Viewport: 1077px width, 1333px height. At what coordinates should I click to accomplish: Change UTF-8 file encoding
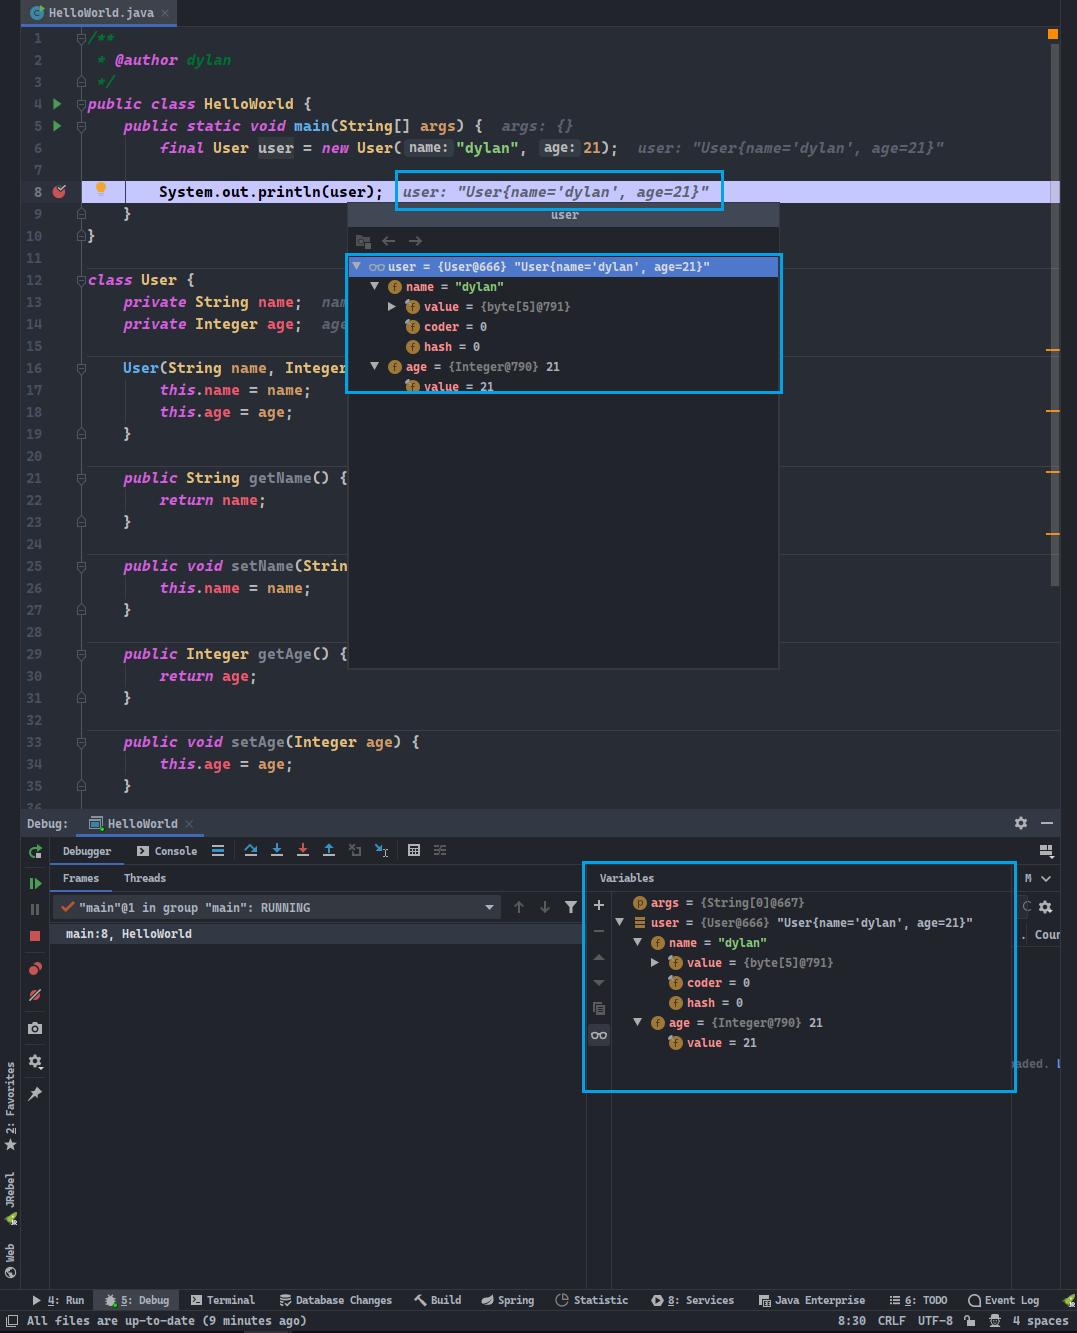coord(935,1321)
